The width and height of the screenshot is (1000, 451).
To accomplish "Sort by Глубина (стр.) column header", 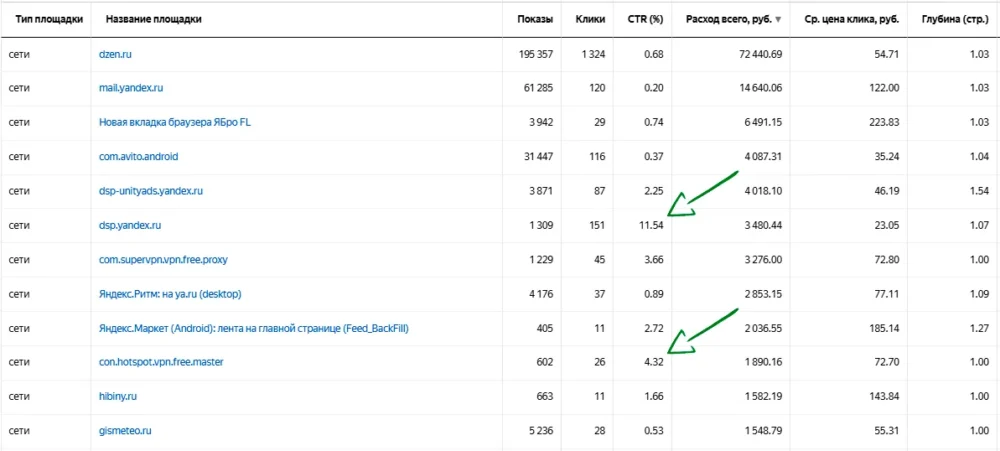I will (955, 19).
